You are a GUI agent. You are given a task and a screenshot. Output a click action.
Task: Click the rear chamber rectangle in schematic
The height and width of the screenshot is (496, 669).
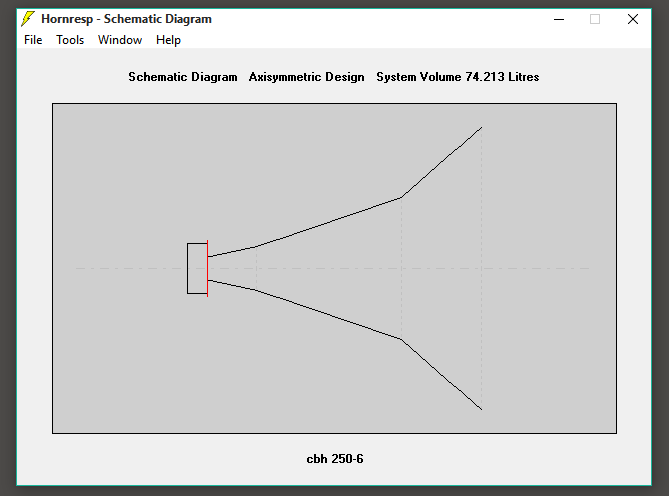(197, 268)
